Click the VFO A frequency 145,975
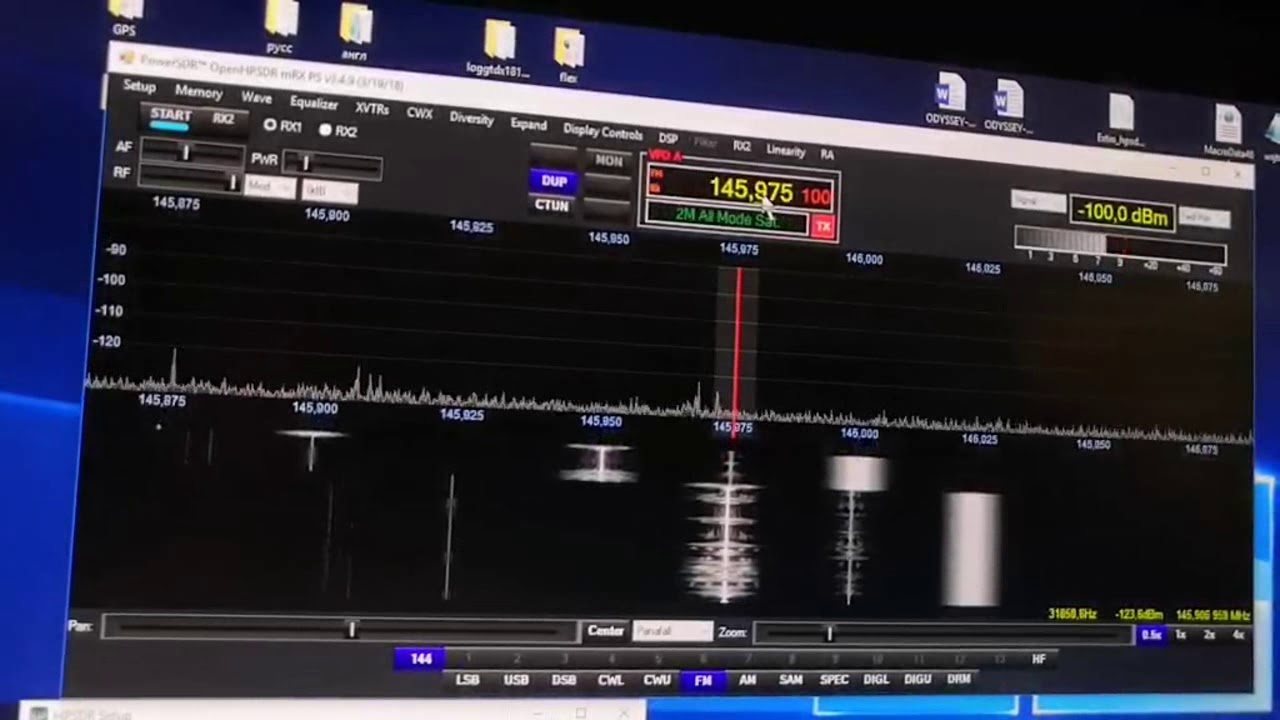 pos(751,189)
